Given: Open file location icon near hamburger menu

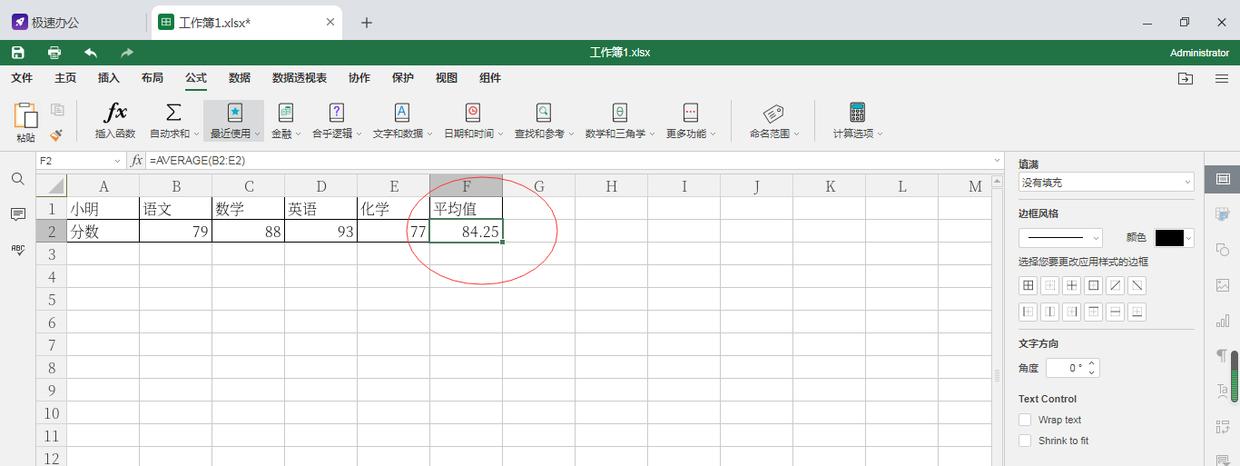Looking at the screenshot, I should click(1185, 78).
